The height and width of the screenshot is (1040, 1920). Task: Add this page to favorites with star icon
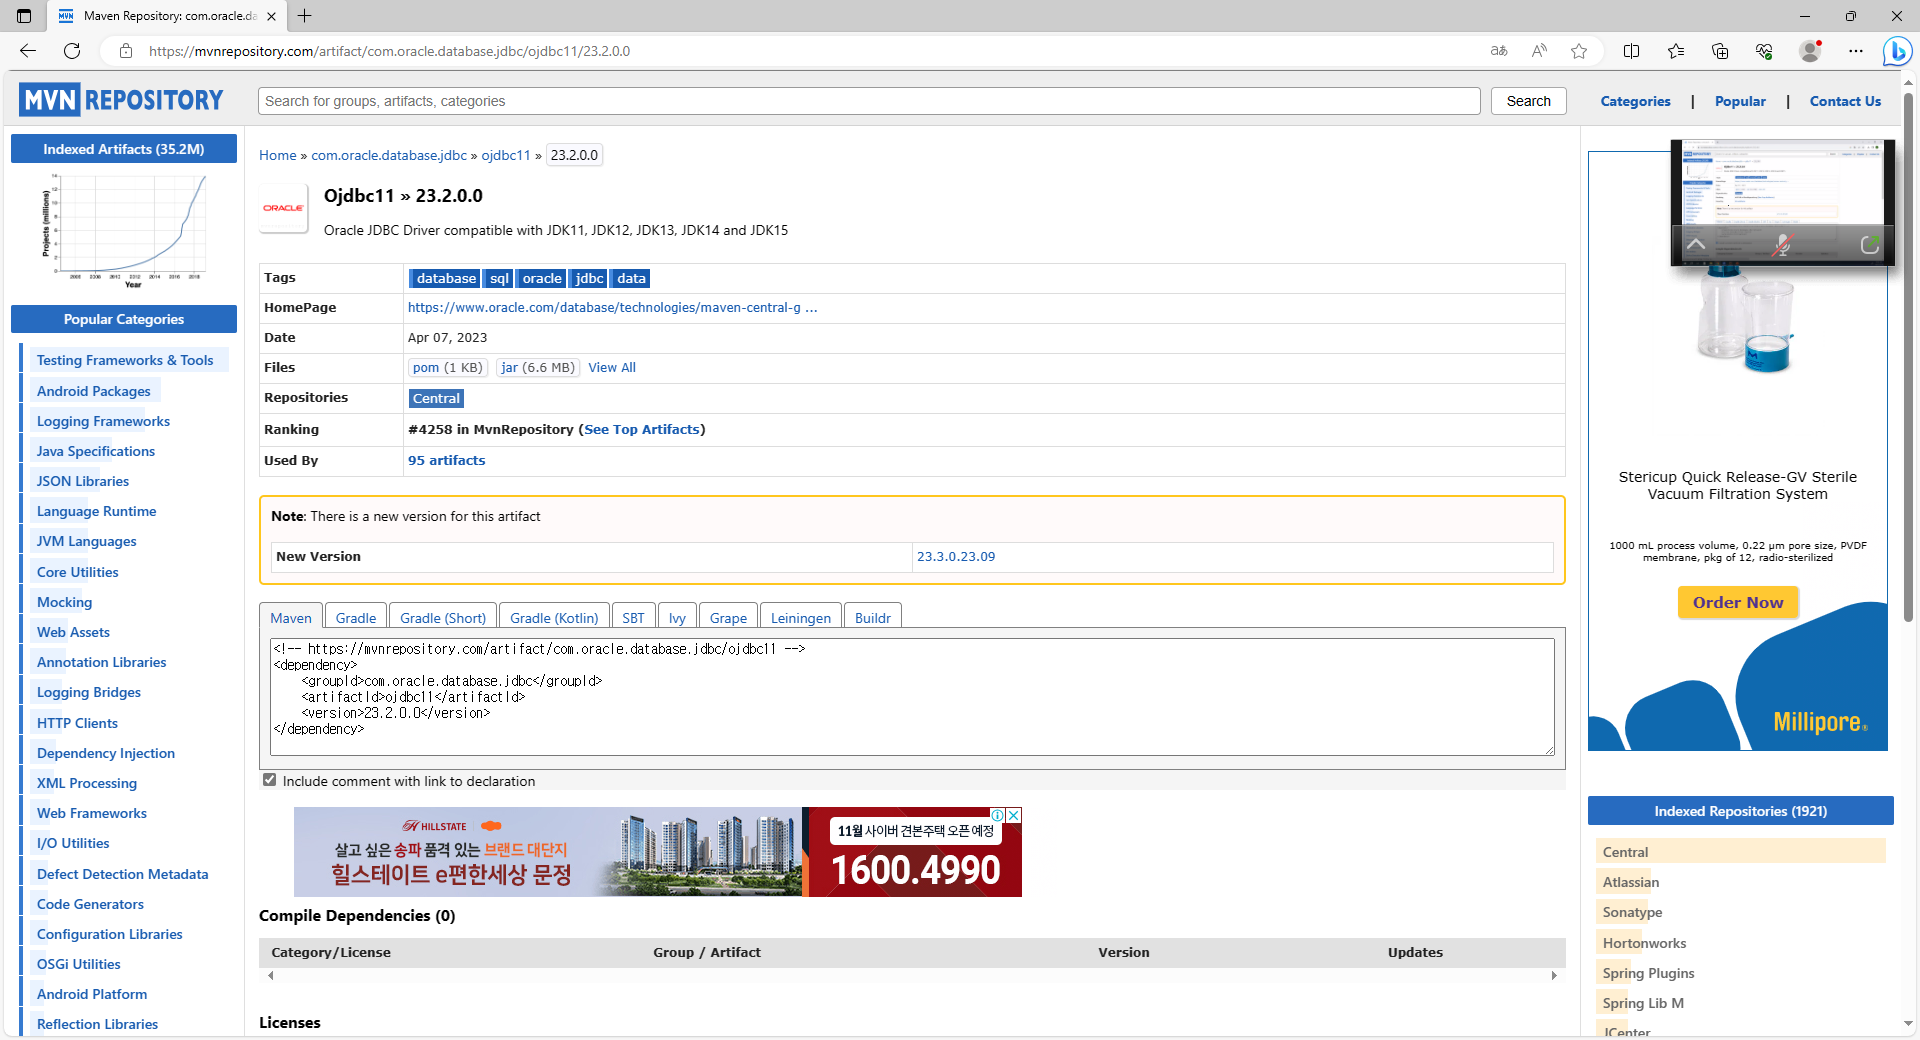[1579, 51]
